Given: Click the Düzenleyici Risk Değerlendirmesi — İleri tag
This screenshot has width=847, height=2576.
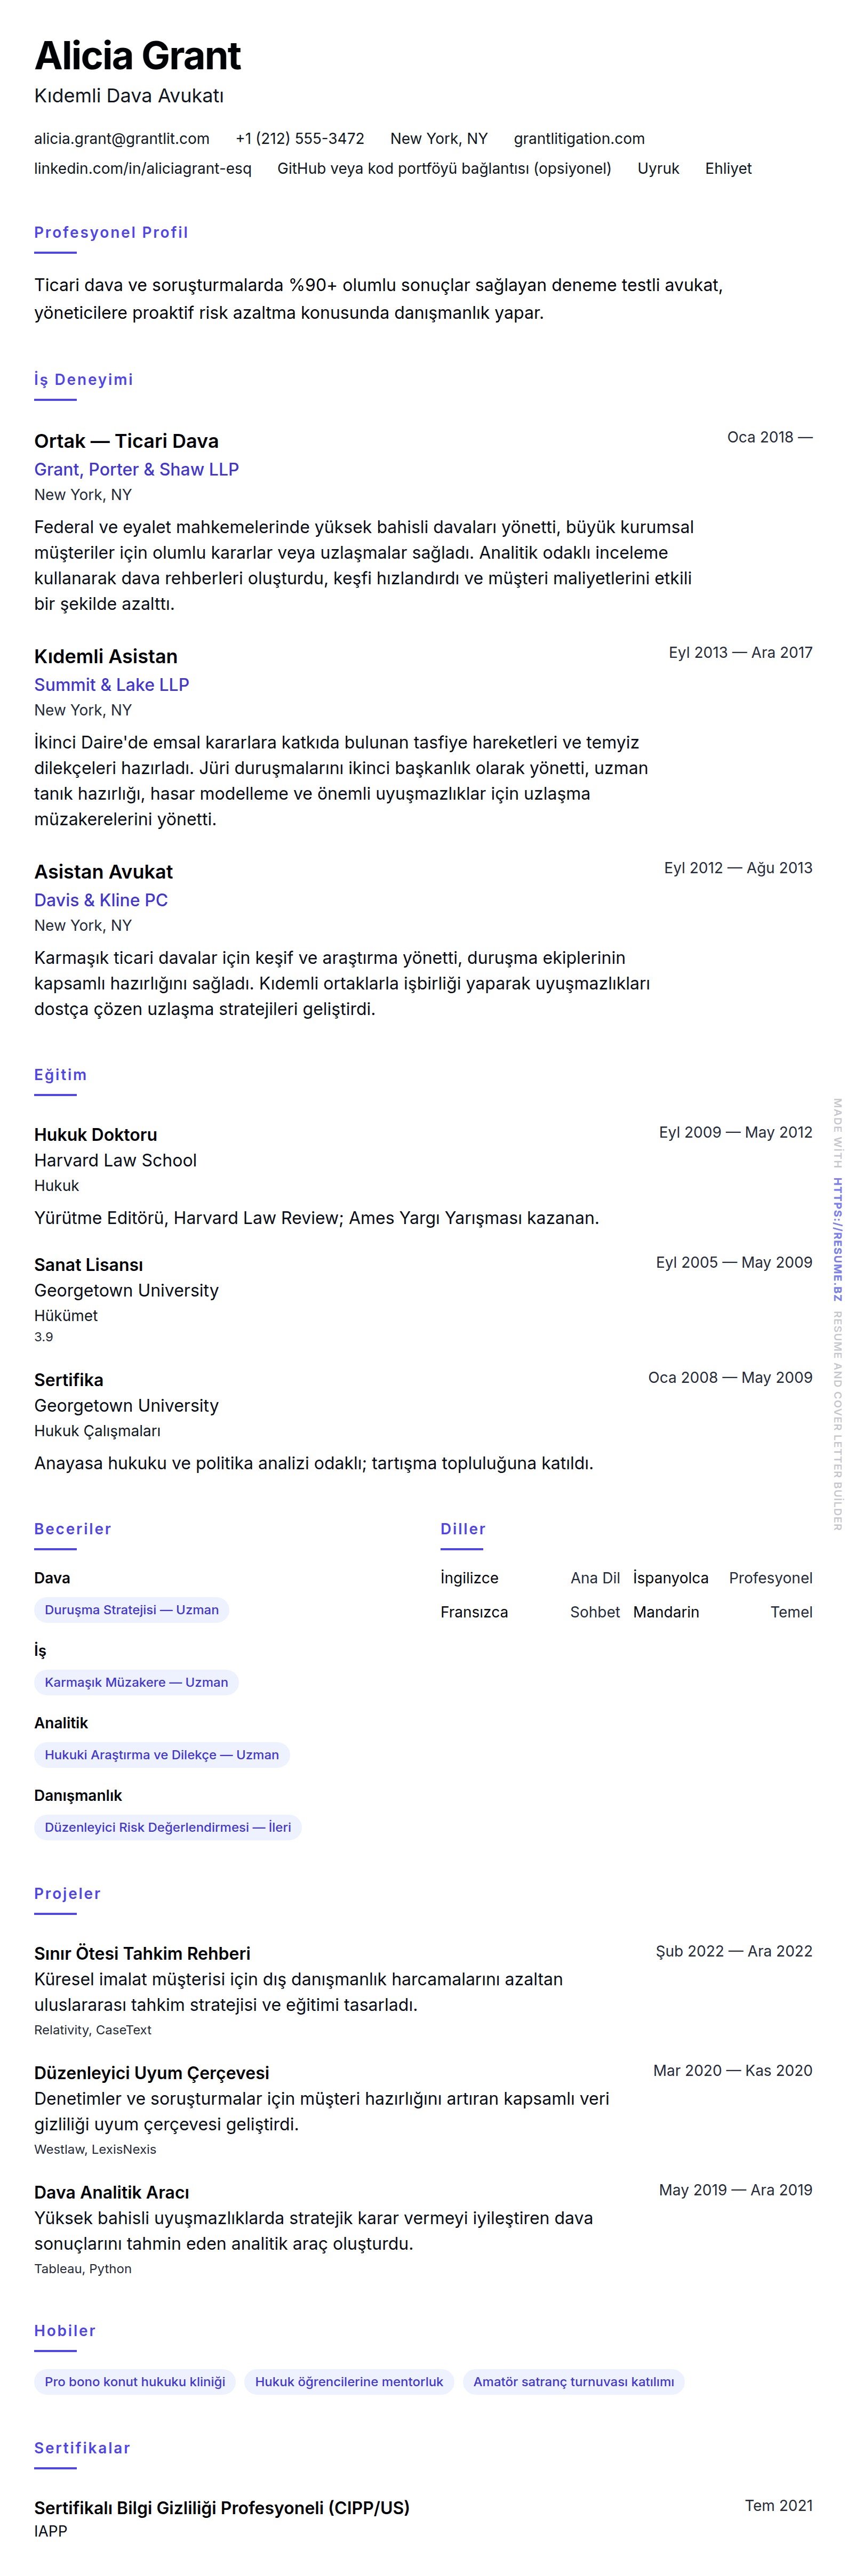Looking at the screenshot, I should pyautogui.click(x=167, y=1827).
